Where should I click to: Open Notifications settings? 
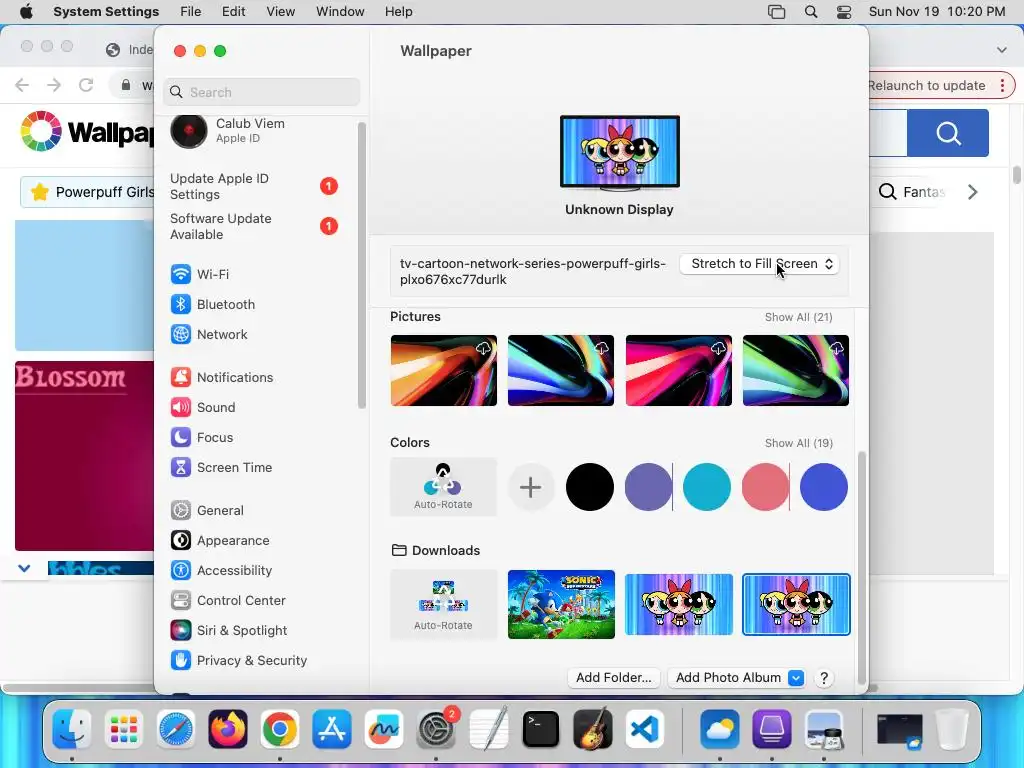pos(221,377)
